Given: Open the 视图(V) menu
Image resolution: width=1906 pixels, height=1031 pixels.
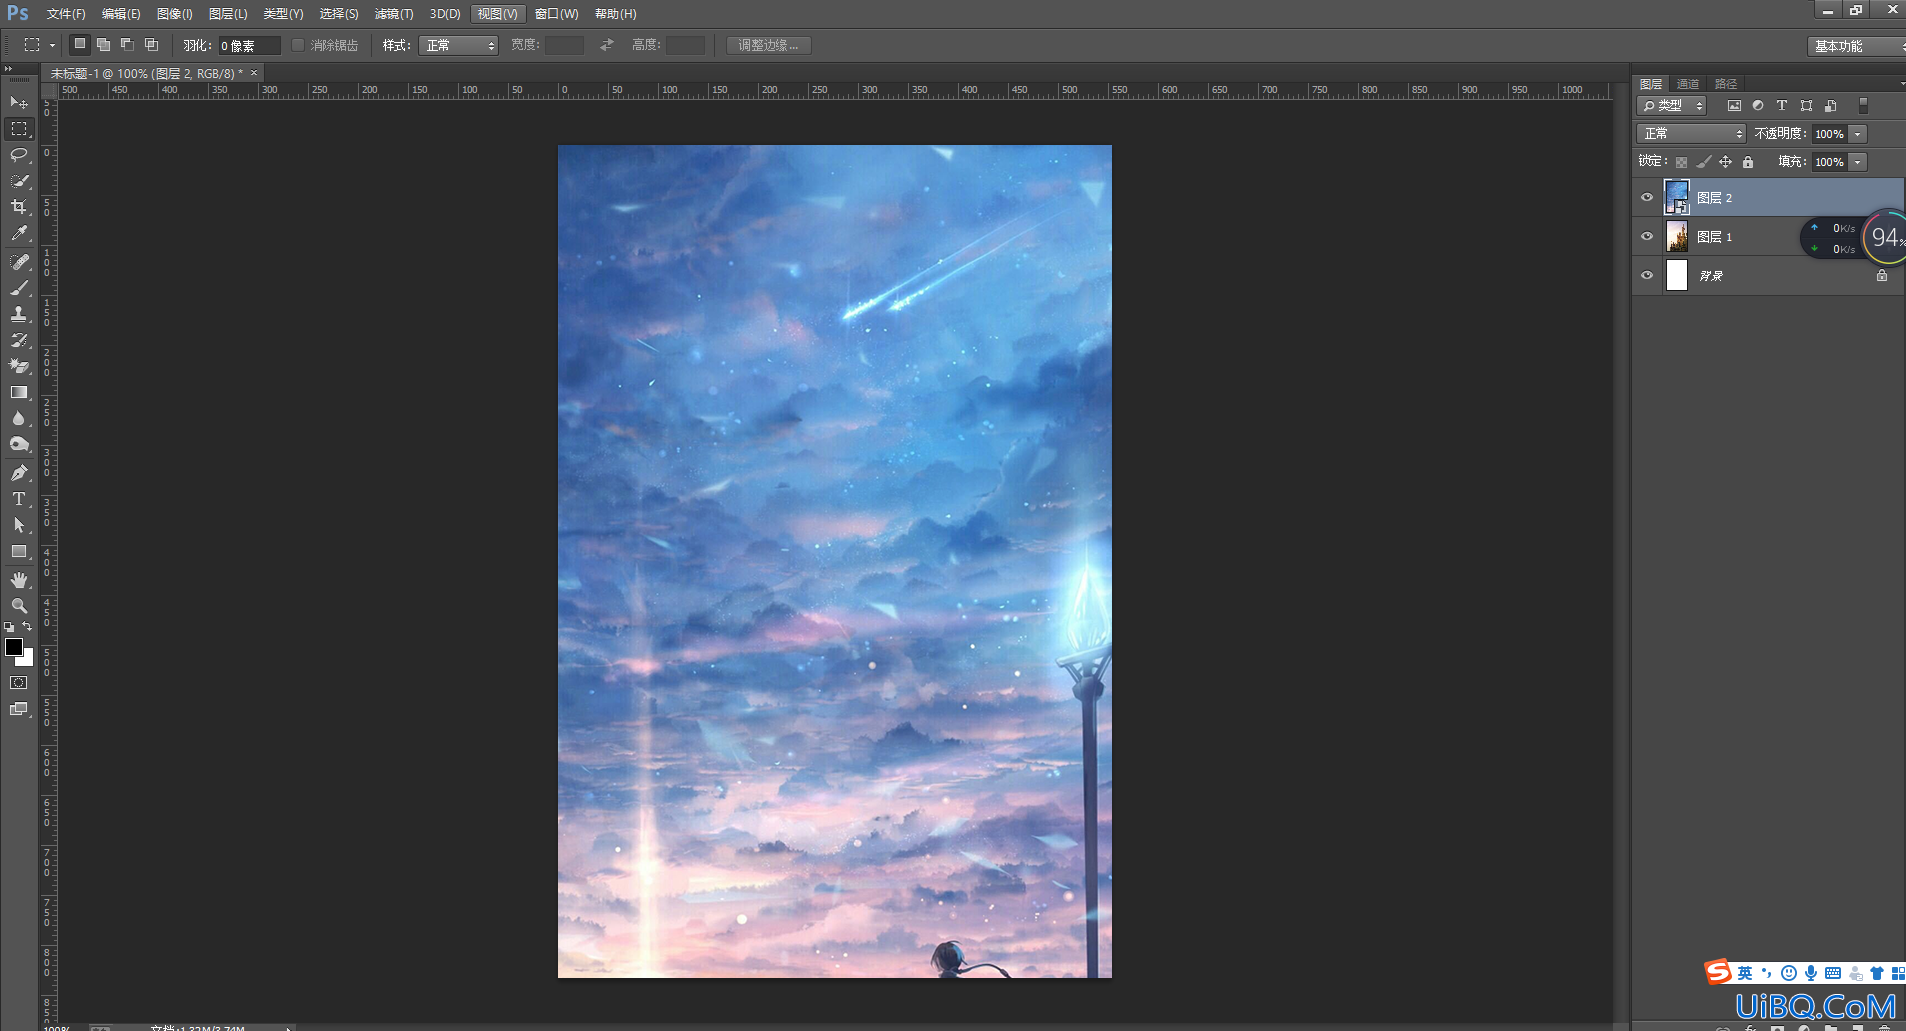Looking at the screenshot, I should tap(497, 14).
